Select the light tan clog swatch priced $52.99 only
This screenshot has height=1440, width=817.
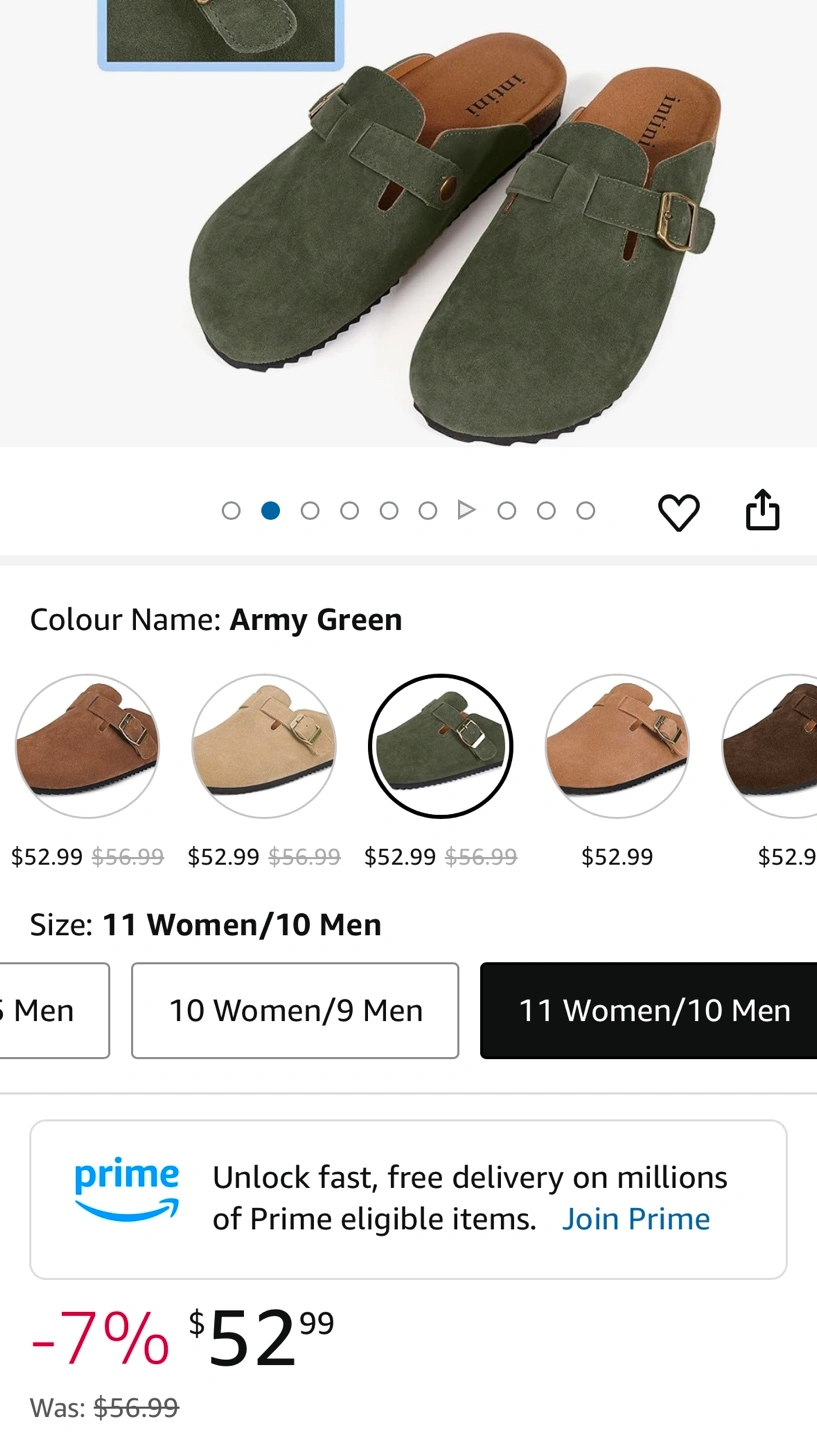[x=617, y=746]
